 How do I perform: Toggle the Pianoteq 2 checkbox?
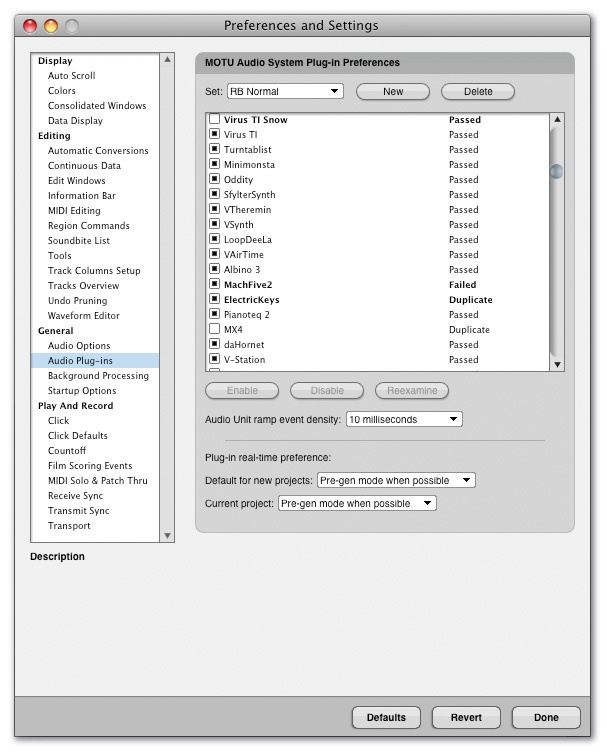pyautogui.click(x=215, y=313)
